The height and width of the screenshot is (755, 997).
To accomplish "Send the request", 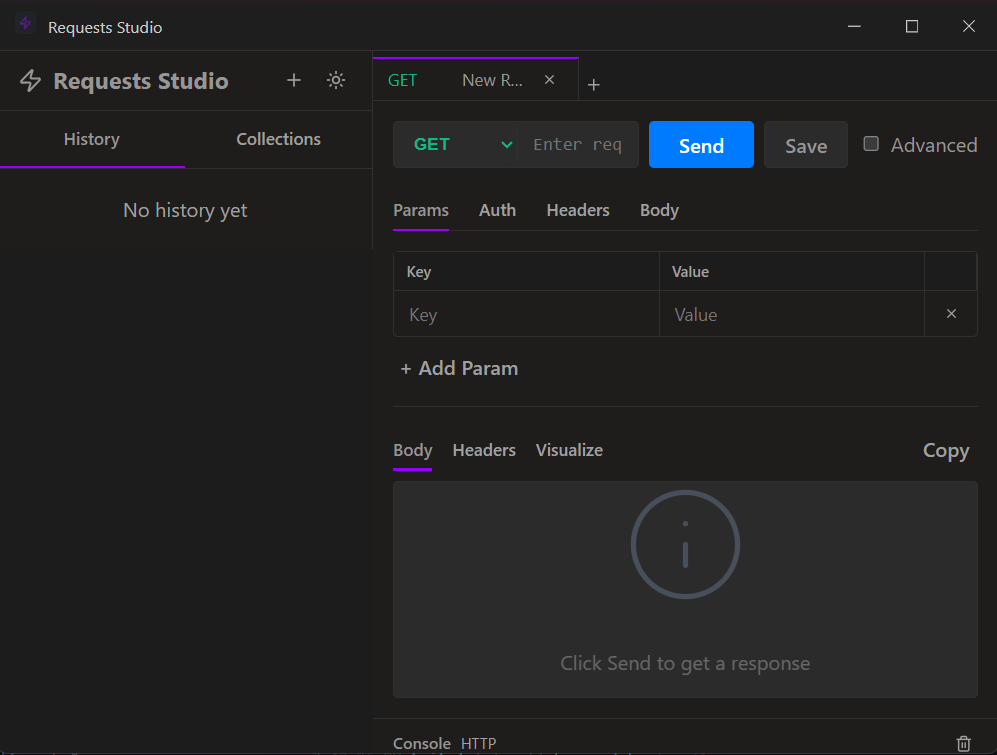I will point(701,144).
